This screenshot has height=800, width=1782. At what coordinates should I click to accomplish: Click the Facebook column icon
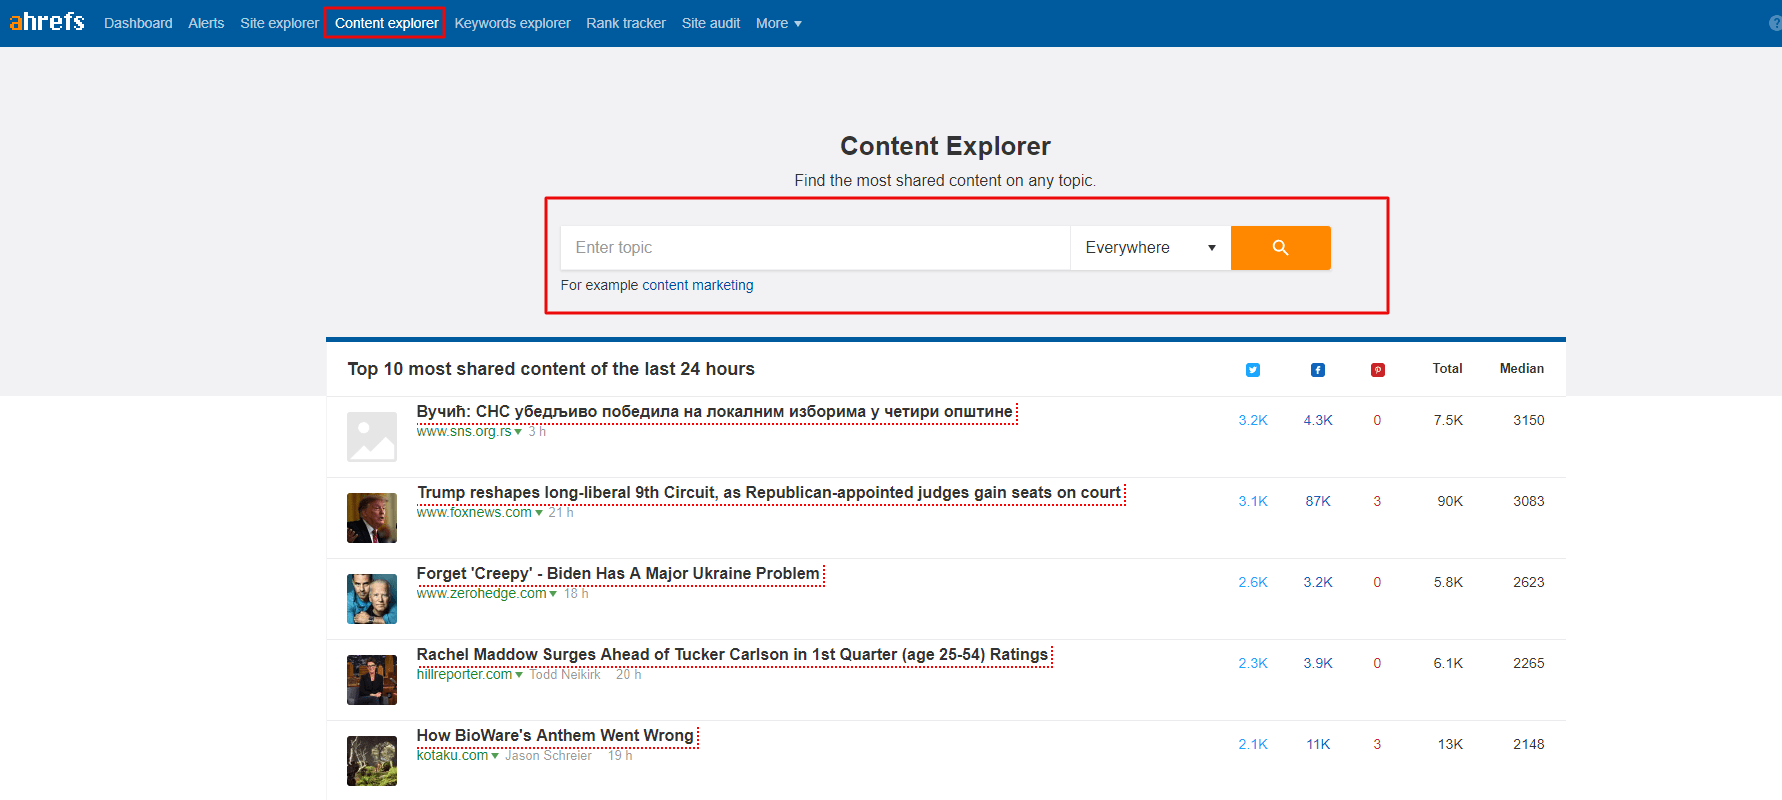[1318, 370]
